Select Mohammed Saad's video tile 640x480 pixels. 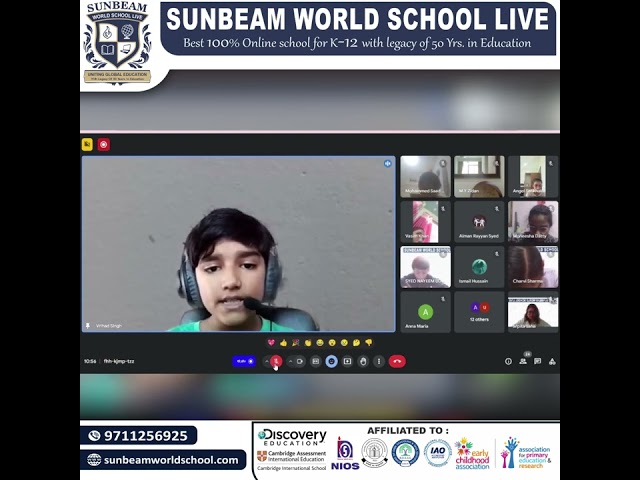(425, 176)
